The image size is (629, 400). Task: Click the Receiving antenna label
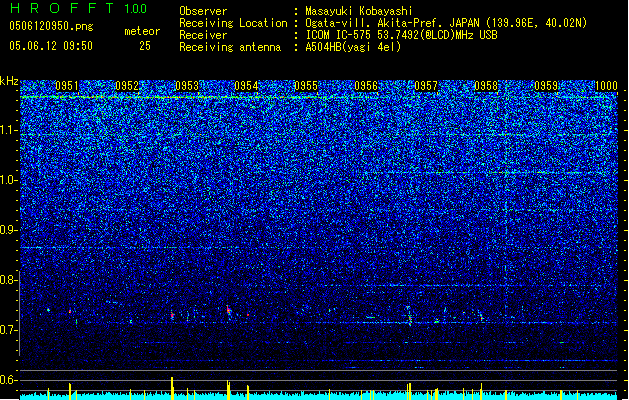pos(230,47)
